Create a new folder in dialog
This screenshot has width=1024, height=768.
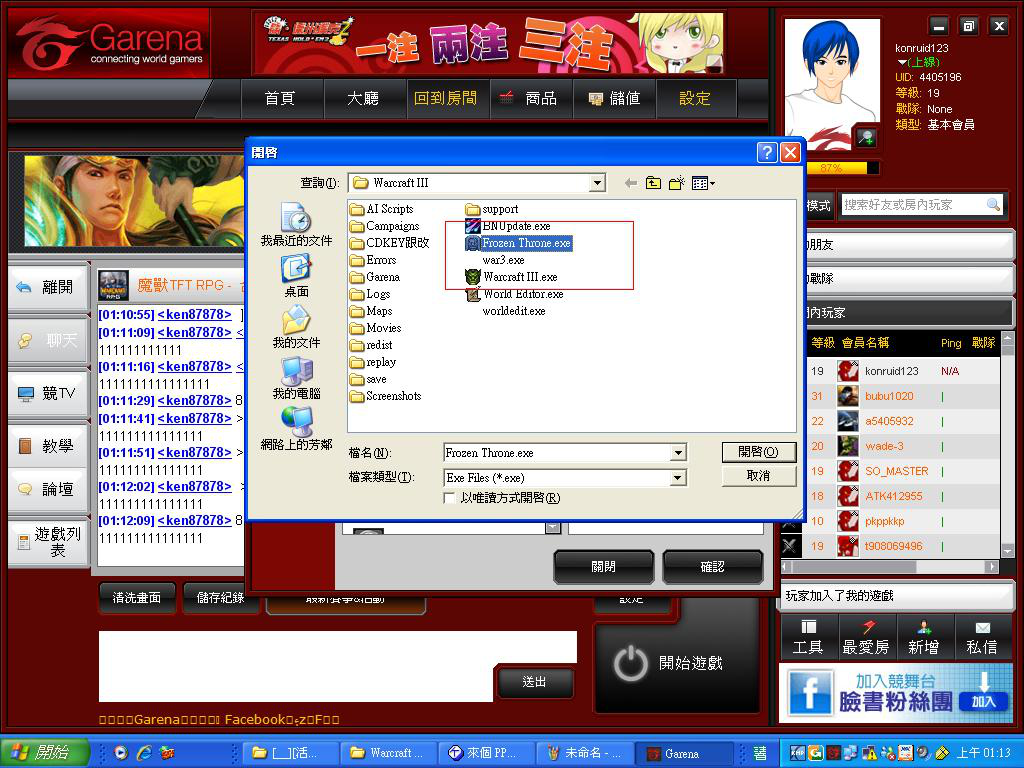point(677,184)
